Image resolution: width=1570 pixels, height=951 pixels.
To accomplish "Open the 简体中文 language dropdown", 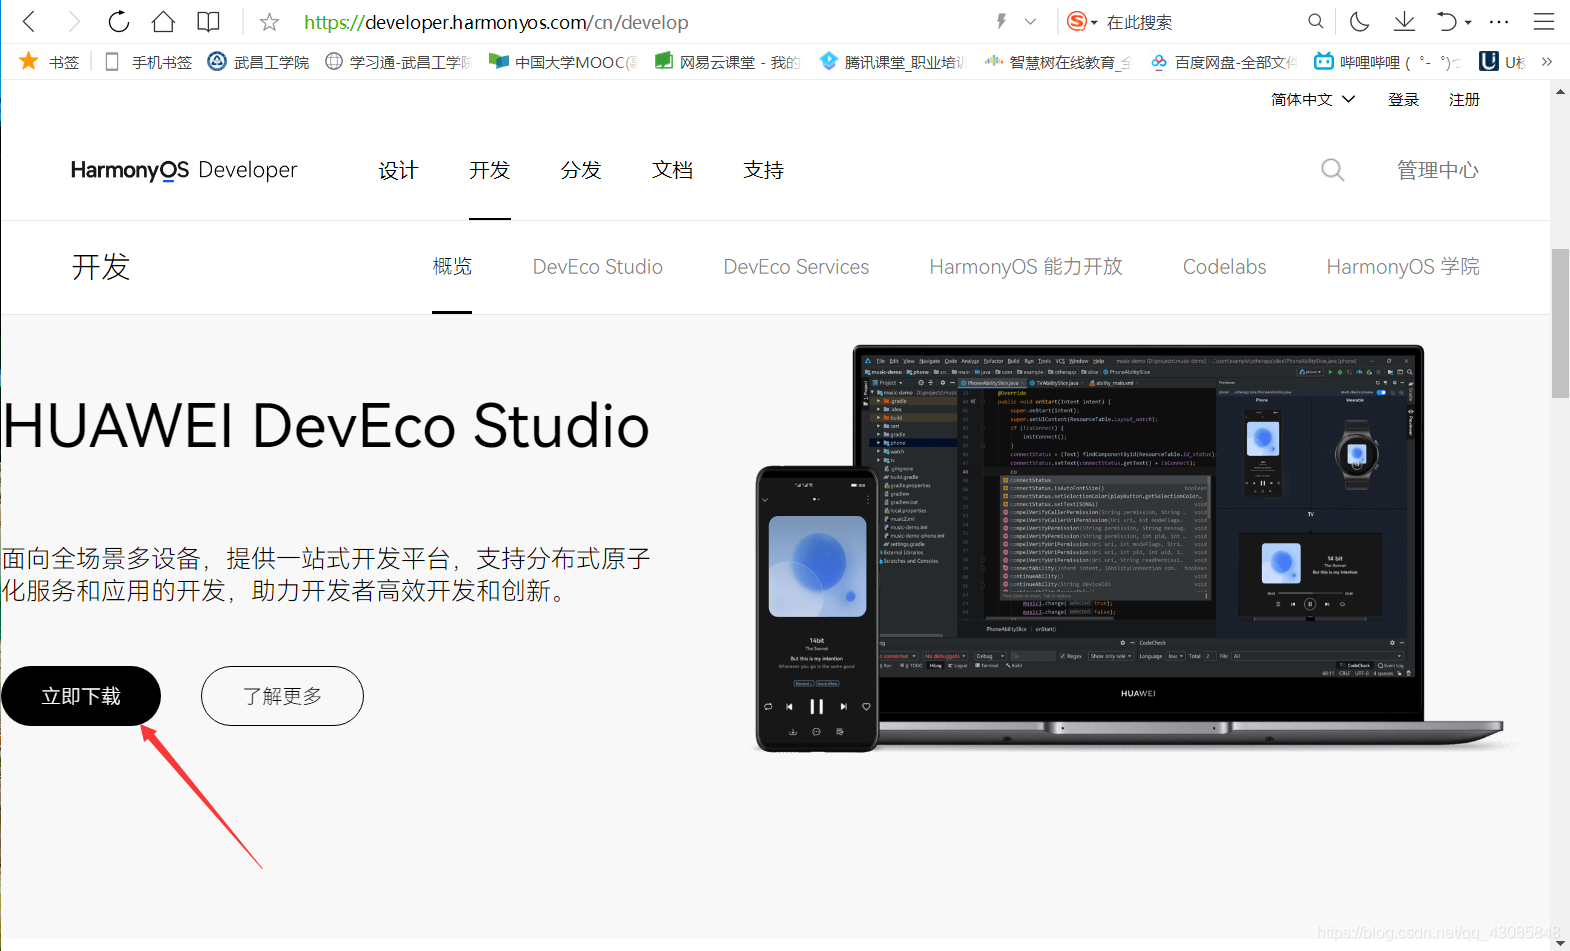I will point(1313,99).
